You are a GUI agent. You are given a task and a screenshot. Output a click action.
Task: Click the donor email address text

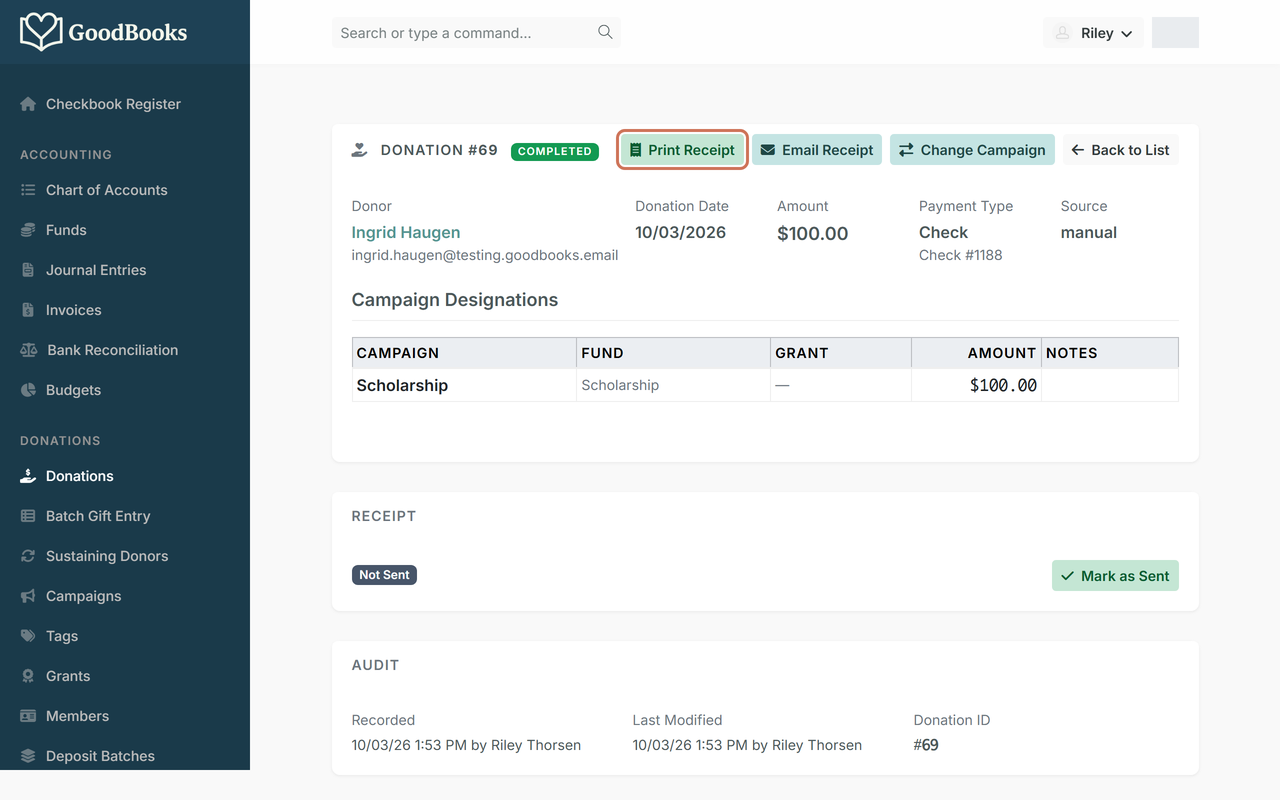(x=485, y=255)
